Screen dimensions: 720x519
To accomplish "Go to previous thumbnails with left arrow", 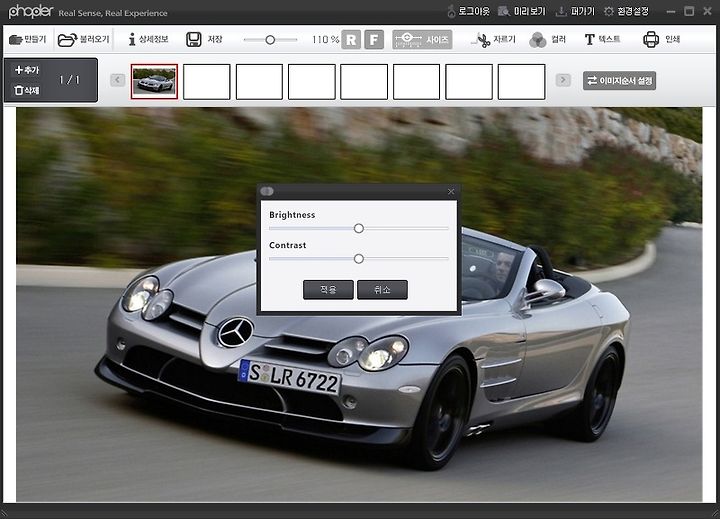I will coord(118,80).
